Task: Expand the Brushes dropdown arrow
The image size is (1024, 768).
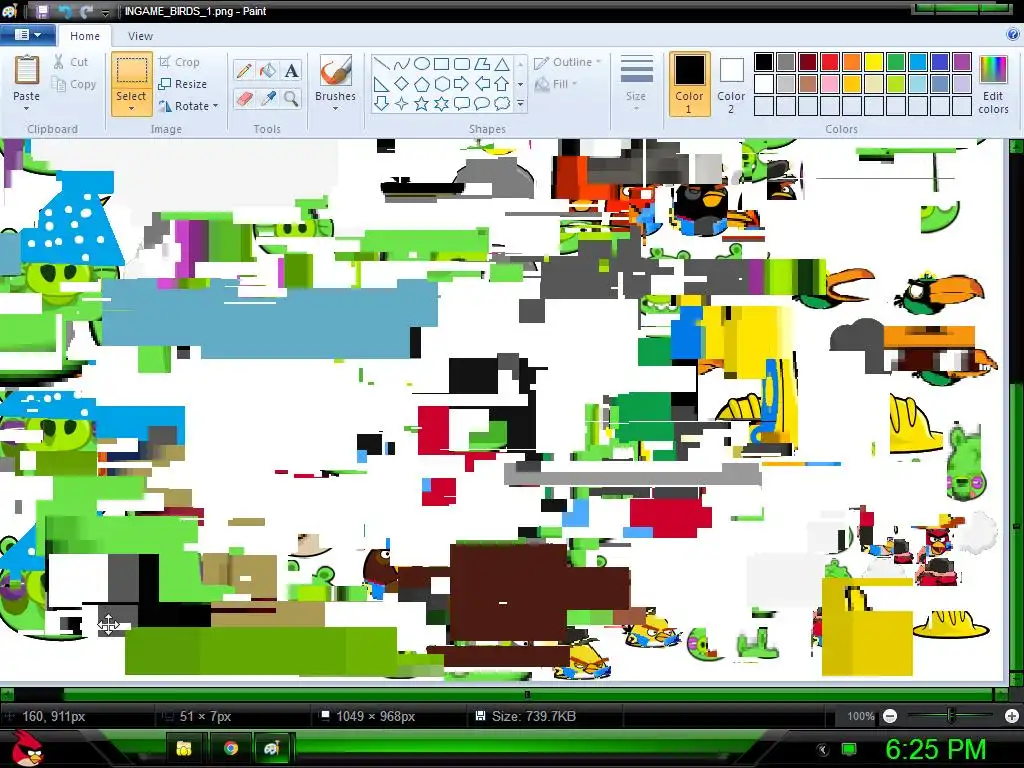Action: click(x=335, y=108)
